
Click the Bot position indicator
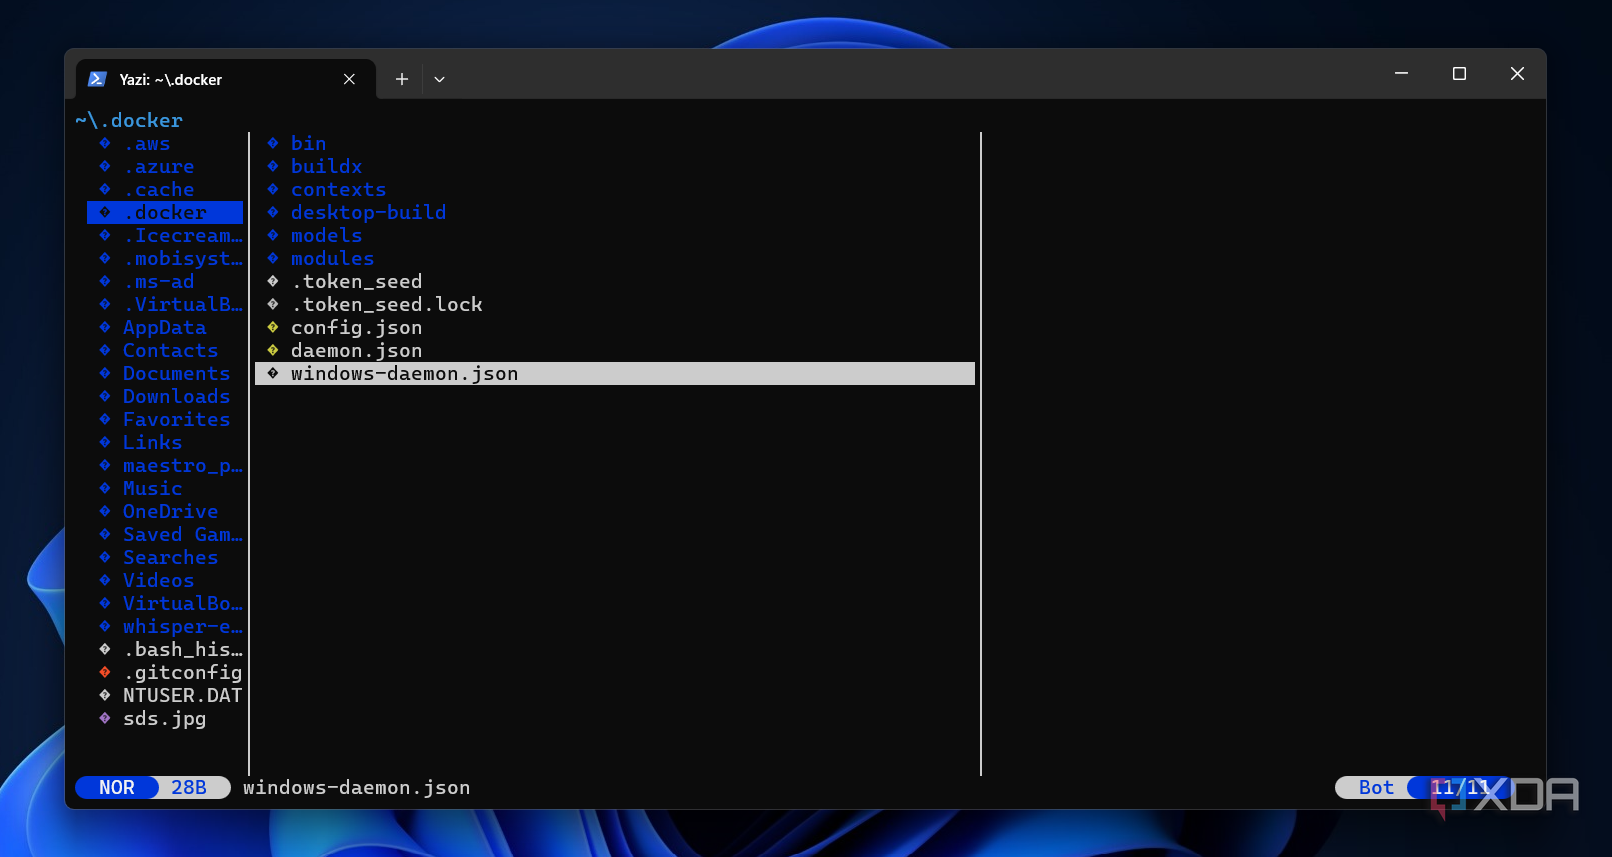[x=1376, y=788]
